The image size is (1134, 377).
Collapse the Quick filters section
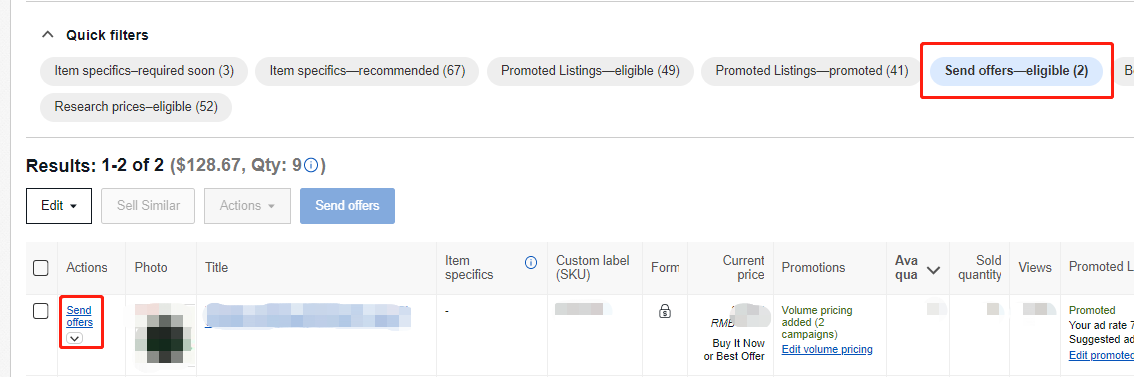[48, 35]
